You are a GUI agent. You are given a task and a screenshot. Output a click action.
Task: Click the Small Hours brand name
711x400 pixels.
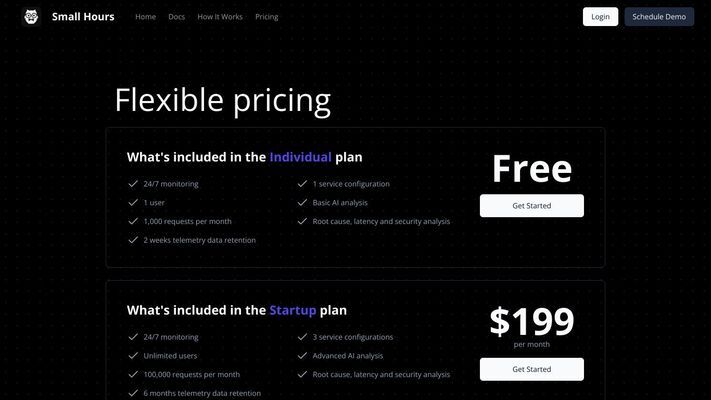click(x=83, y=17)
